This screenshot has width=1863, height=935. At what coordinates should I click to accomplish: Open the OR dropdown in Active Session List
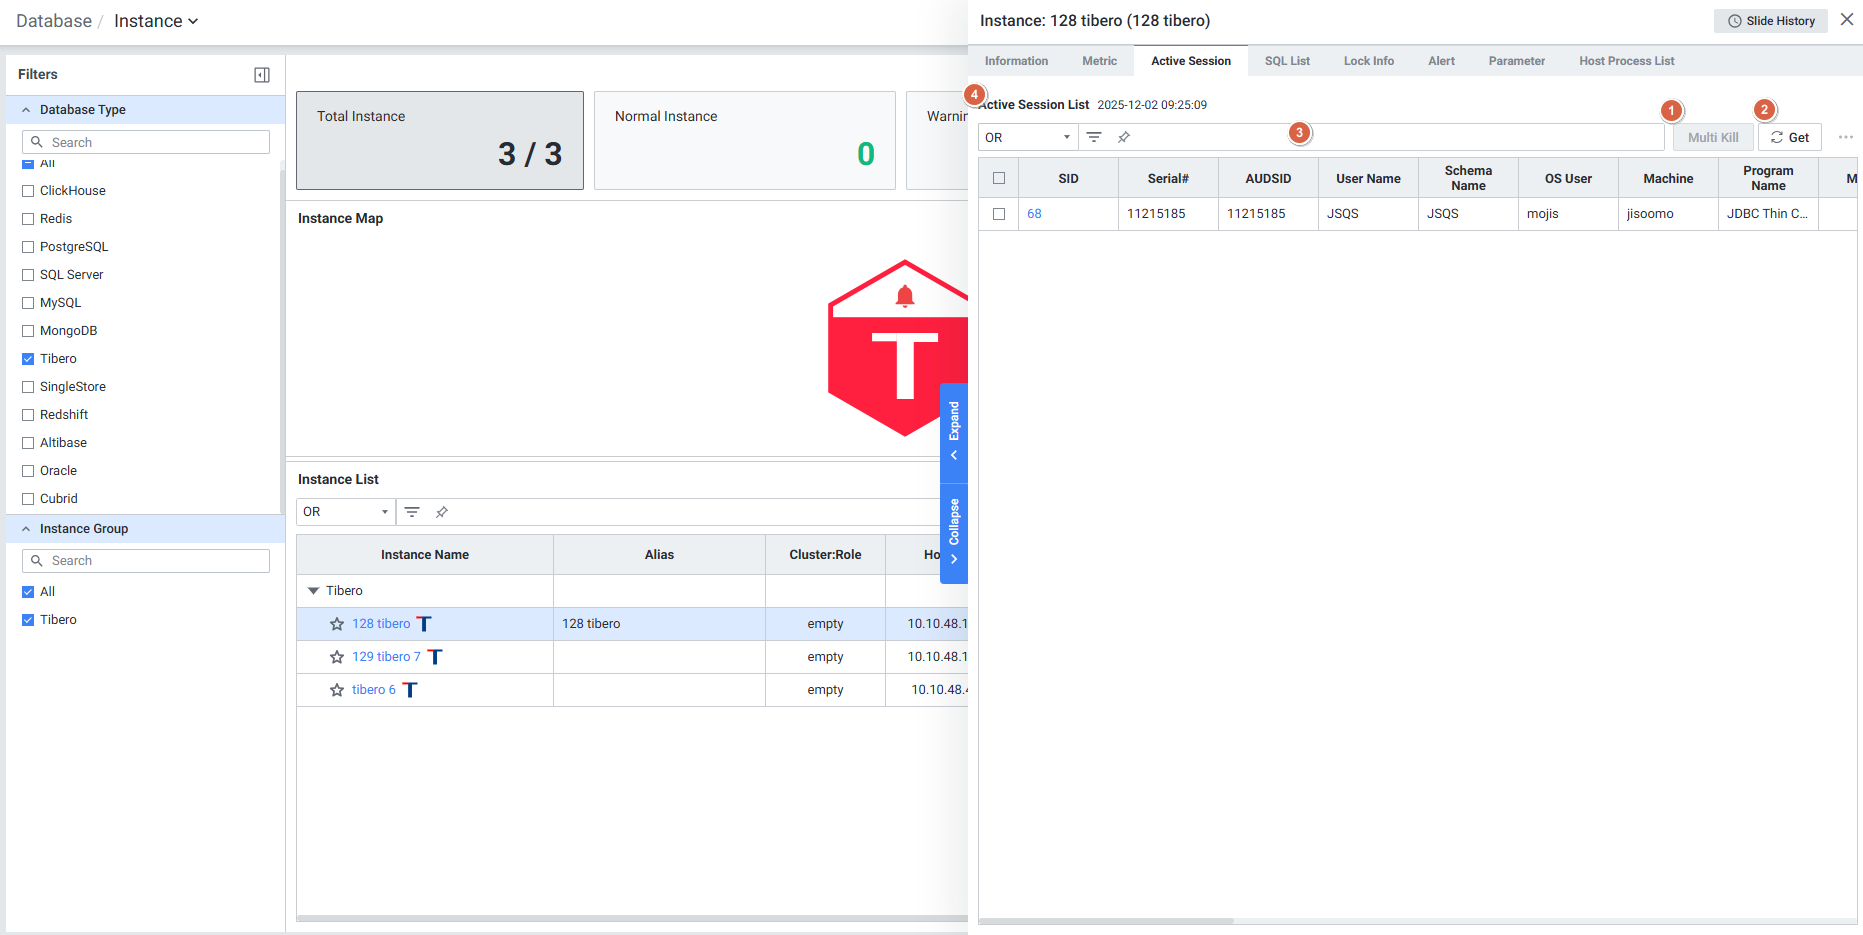(1027, 137)
